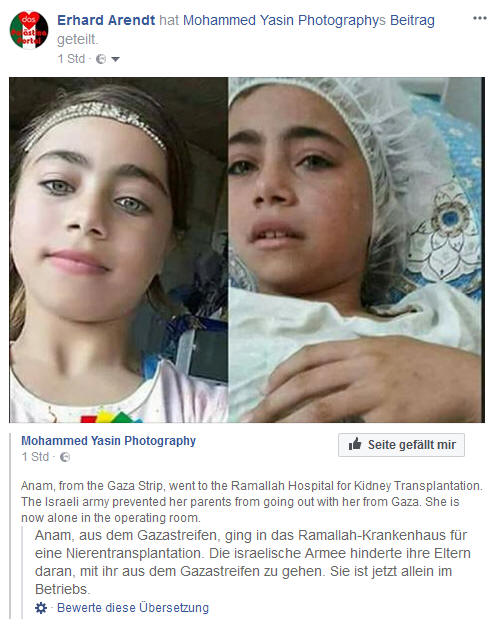Click the globe privacy icon near the top timestamp
Image resolution: width=493 pixels, height=628 pixels.
click(101, 59)
